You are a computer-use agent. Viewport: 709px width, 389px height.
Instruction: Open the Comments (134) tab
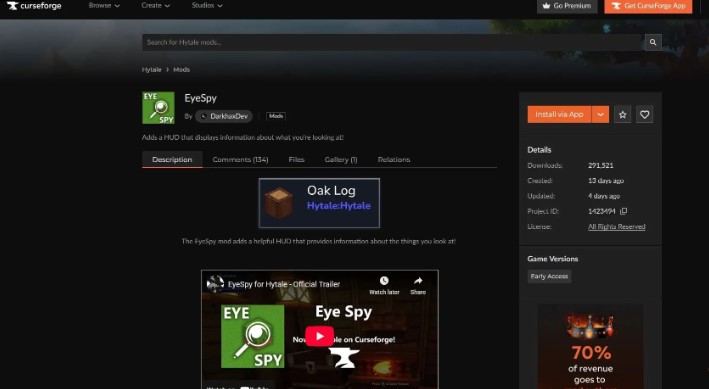(240, 160)
